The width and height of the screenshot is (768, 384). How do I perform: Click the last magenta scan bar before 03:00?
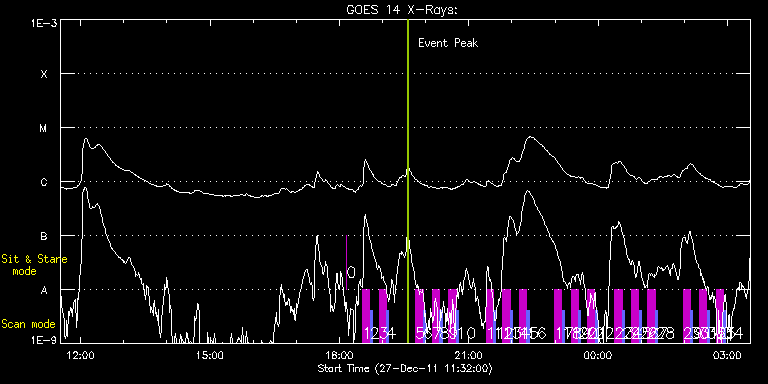coord(720,316)
